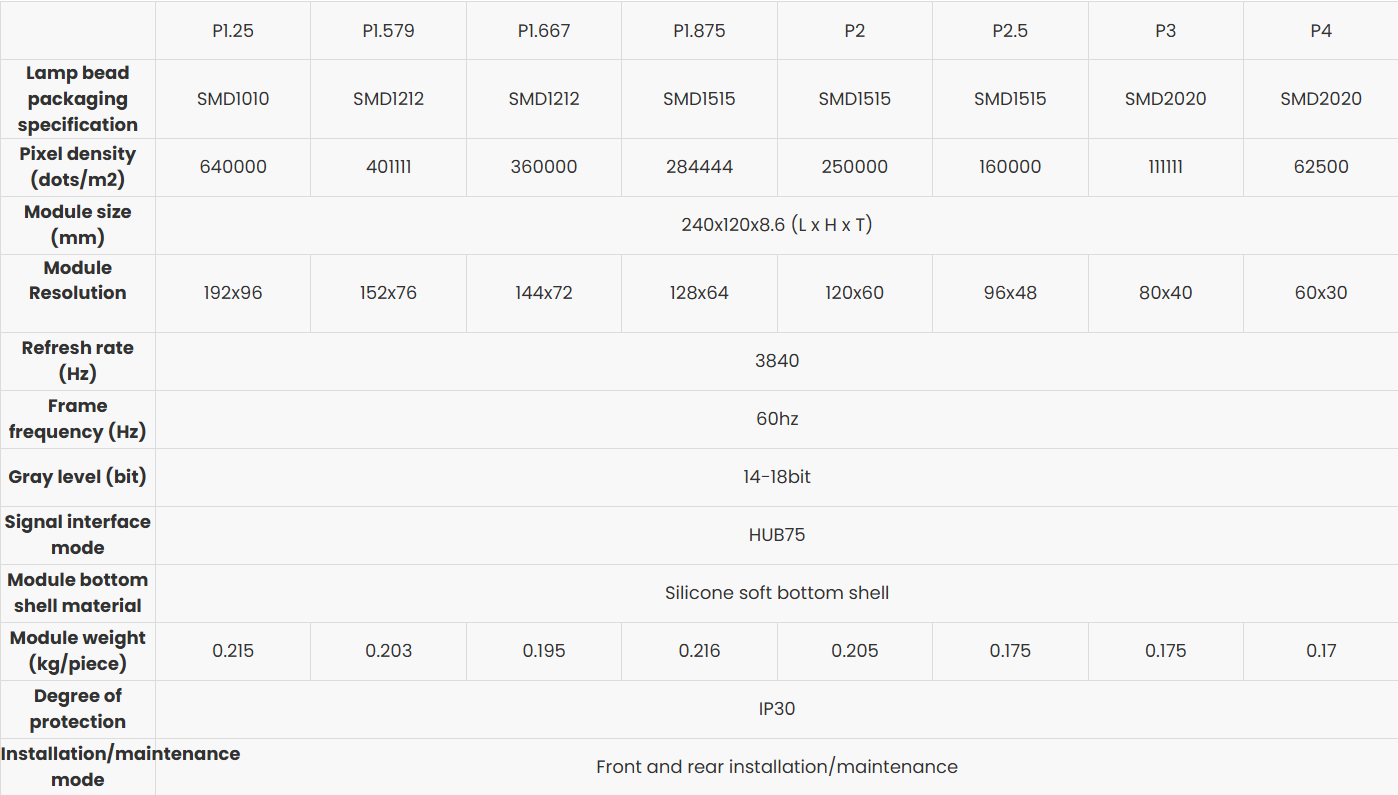1398x795 pixels.
Task: Click the IP30 protection rating
Action: point(776,709)
